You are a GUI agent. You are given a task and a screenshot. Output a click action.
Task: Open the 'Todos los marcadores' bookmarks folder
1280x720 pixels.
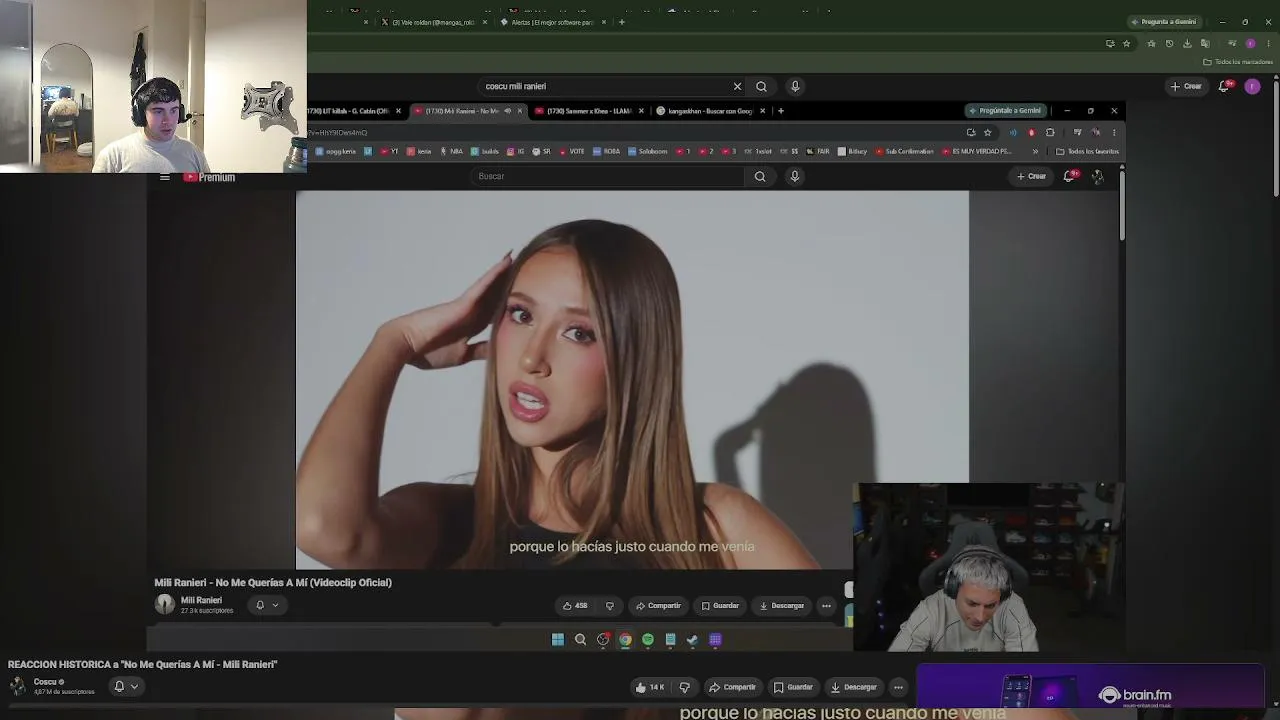click(1239, 62)
